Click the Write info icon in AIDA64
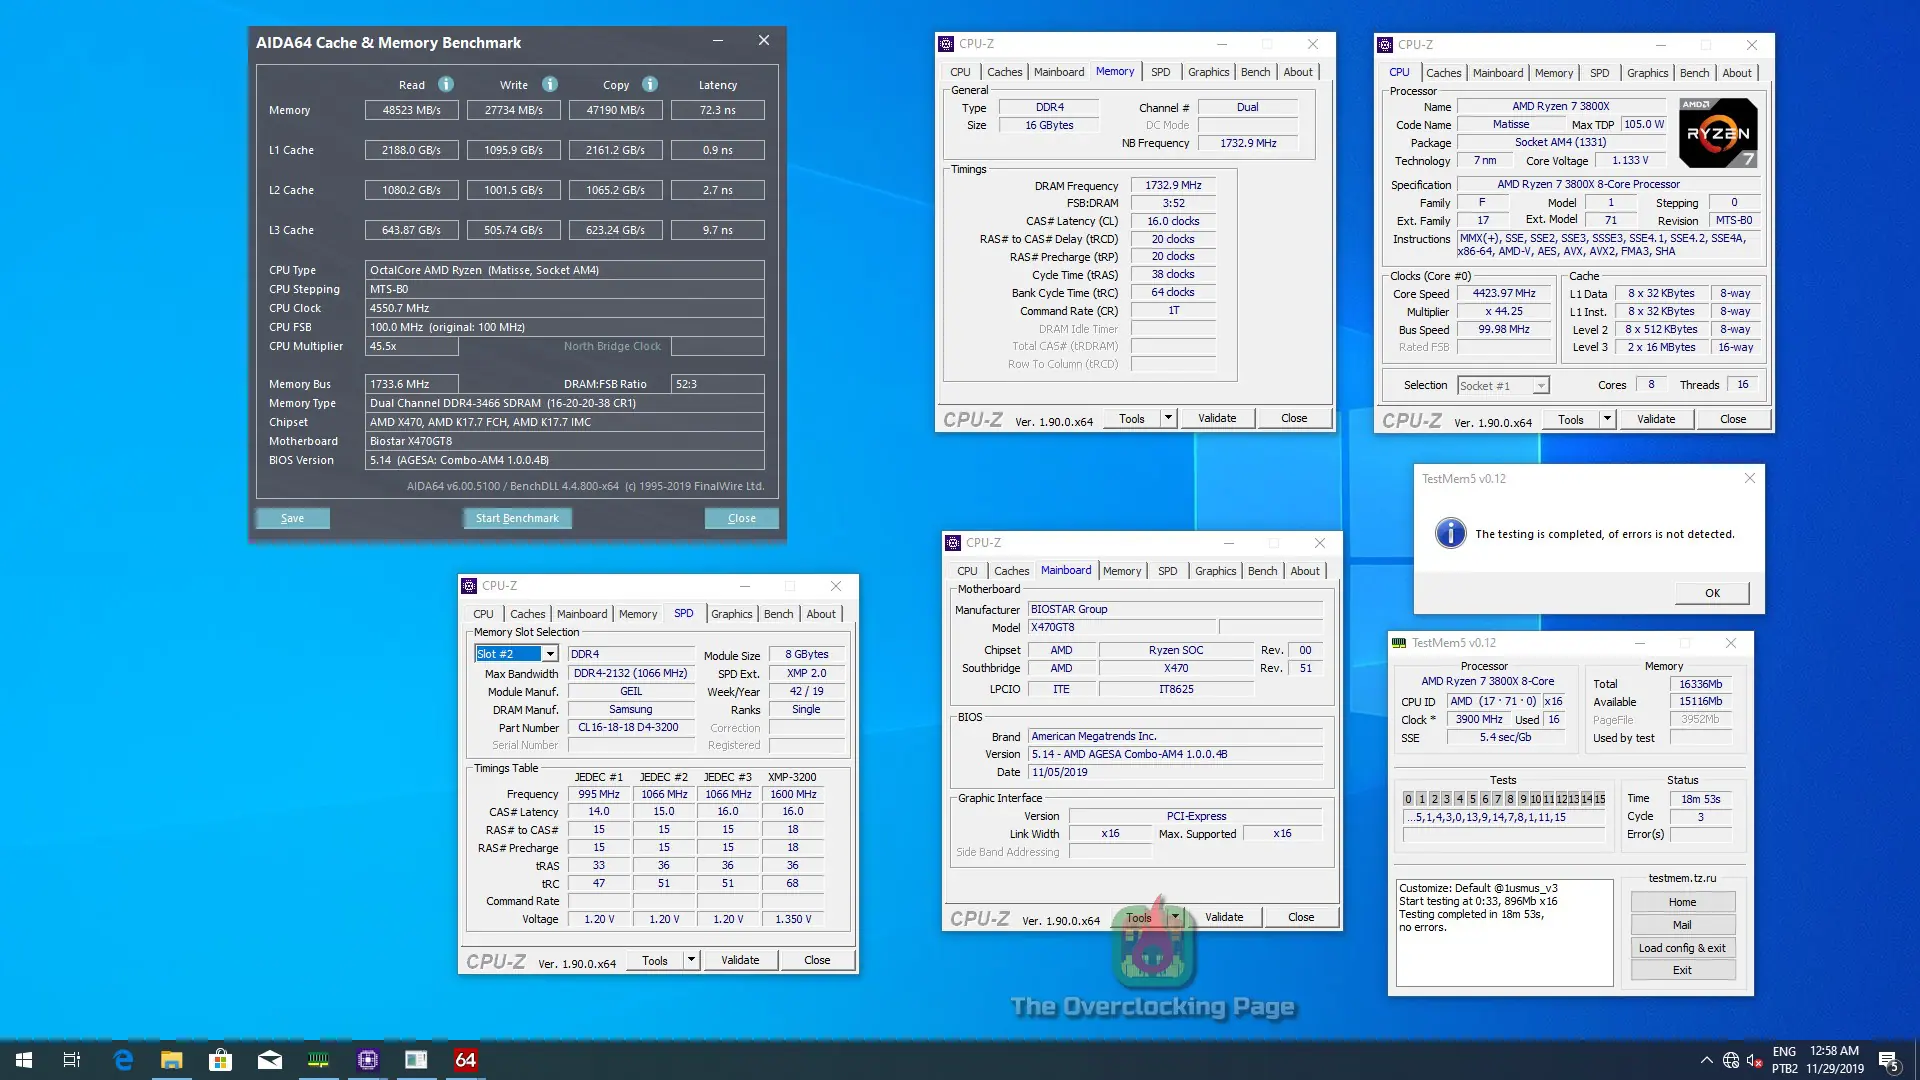Screen dimensions: 1920x1080 (550, 85)
